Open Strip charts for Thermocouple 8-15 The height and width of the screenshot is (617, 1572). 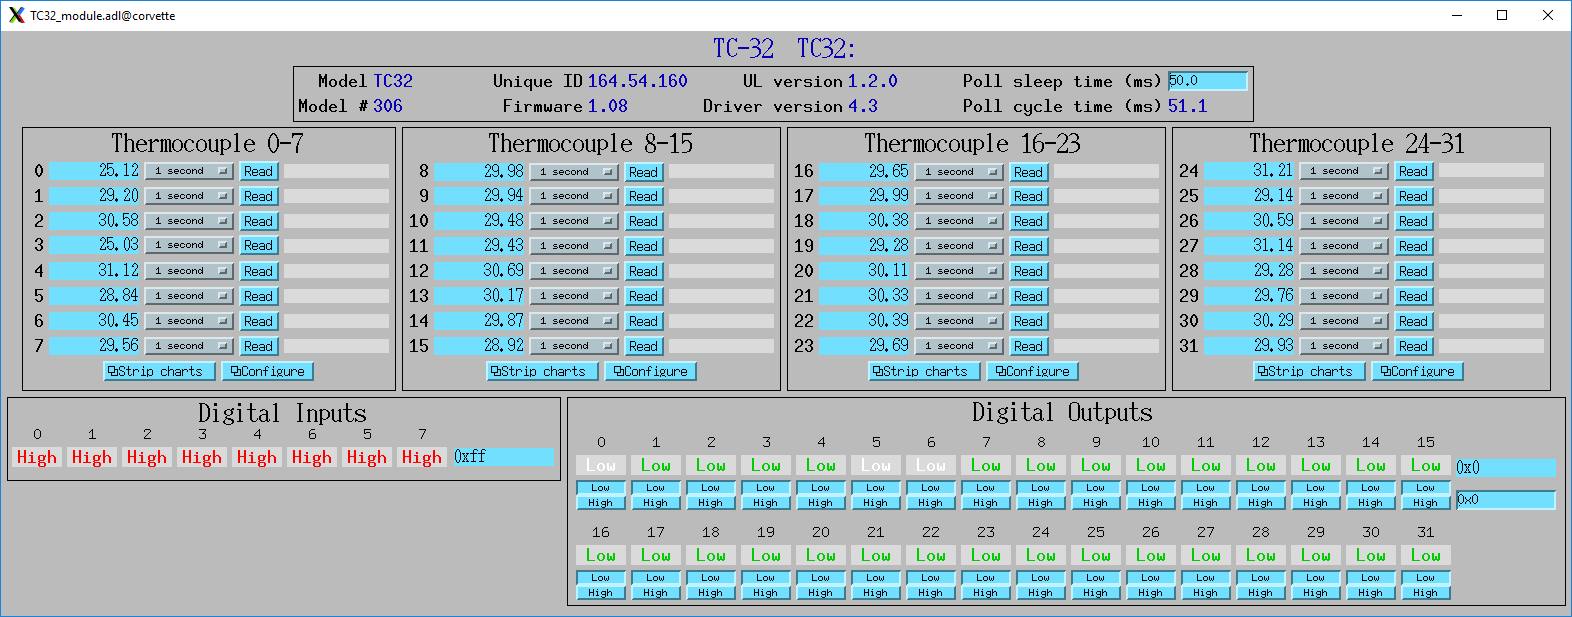point(543,371)
